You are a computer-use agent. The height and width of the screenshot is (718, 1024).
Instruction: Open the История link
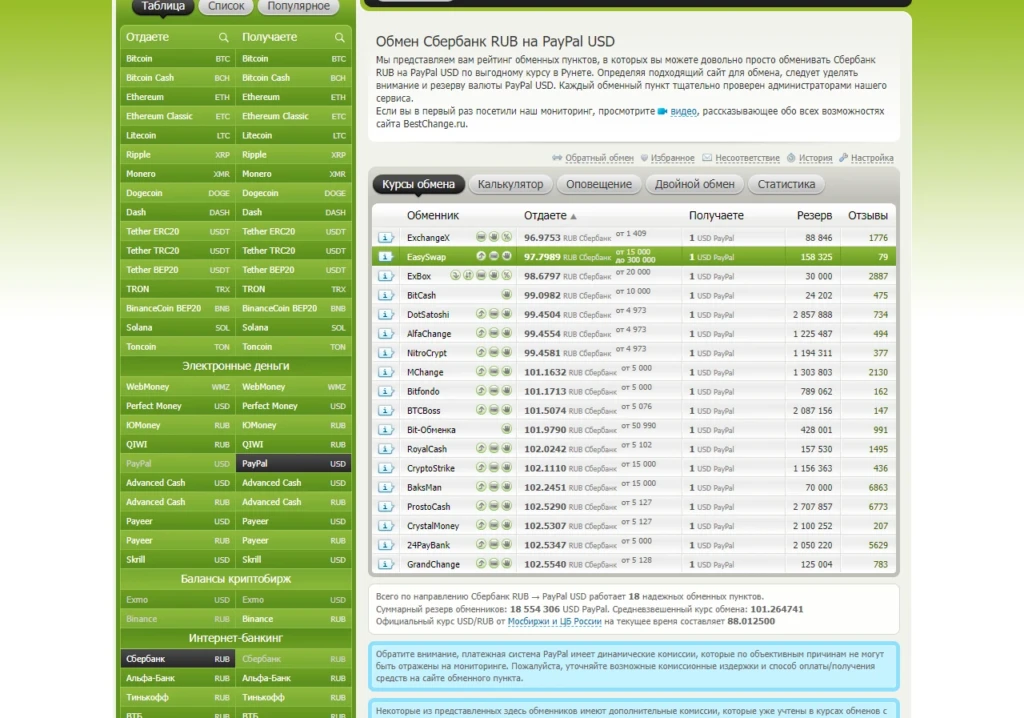point(815,158)
